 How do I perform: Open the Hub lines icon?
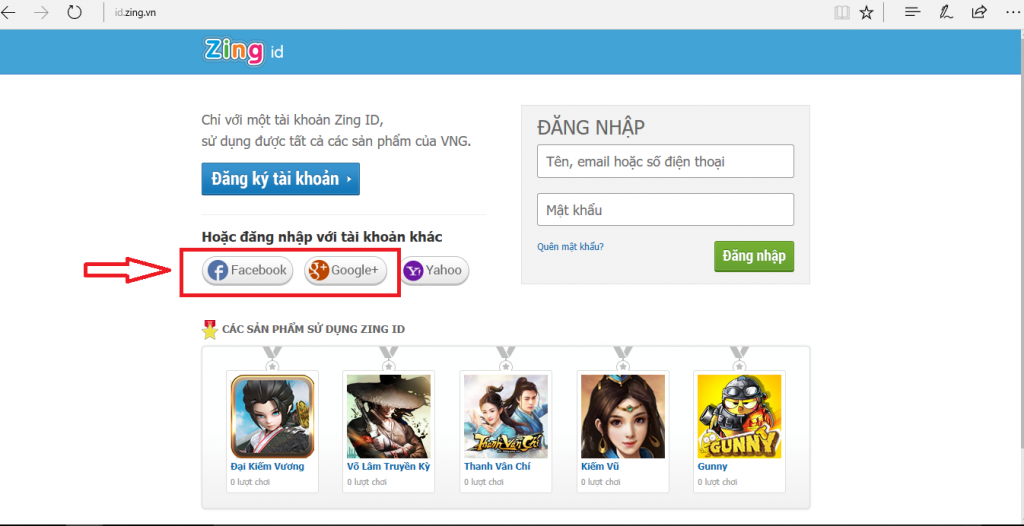pyautogui.click(x=912, y=12)
